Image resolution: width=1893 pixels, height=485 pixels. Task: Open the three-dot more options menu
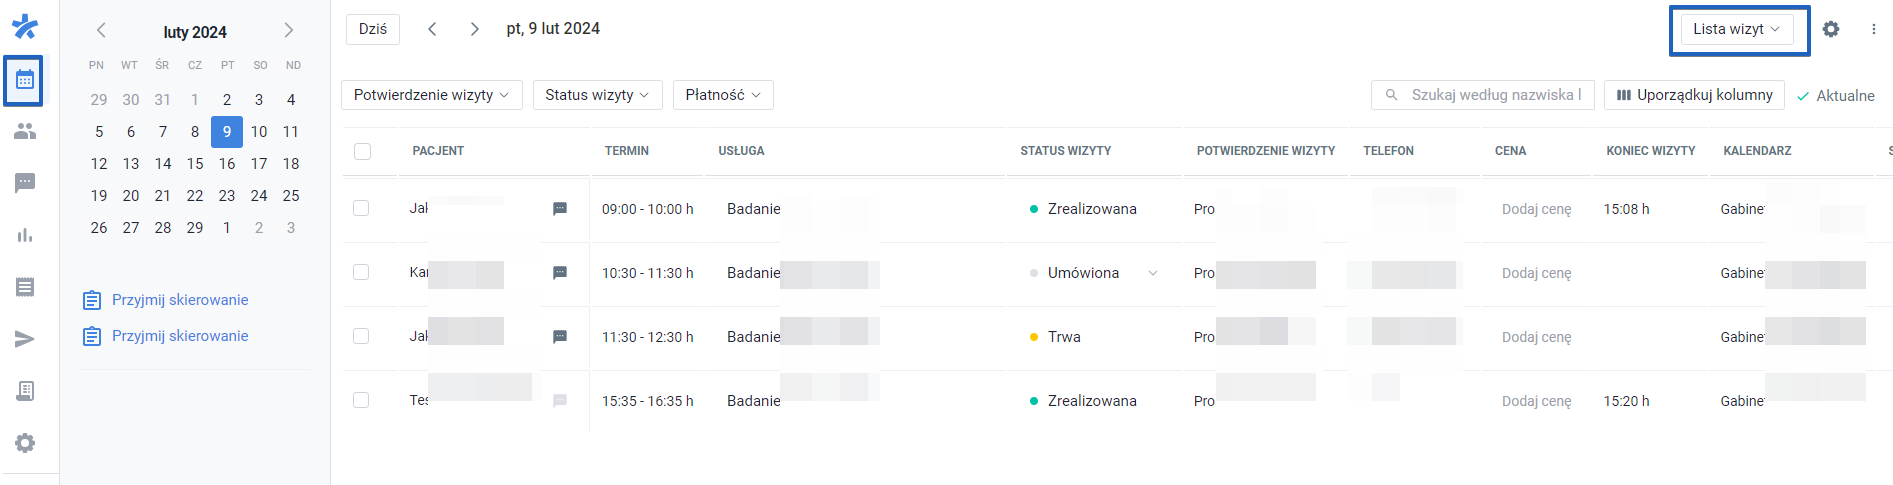[1873, 29]
